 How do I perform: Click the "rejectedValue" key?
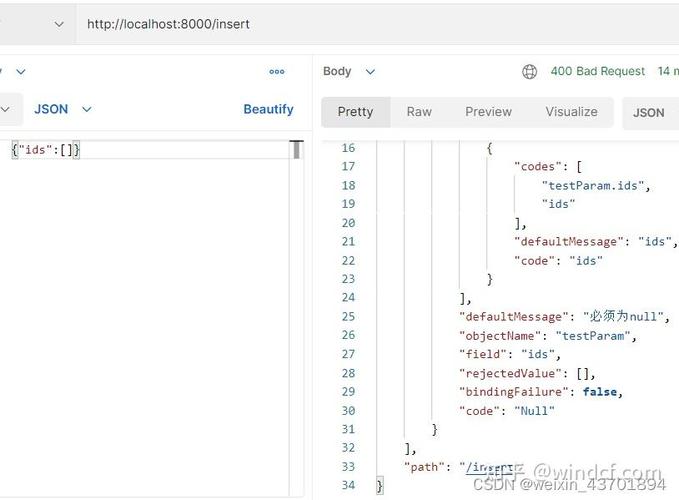point(510,373)
